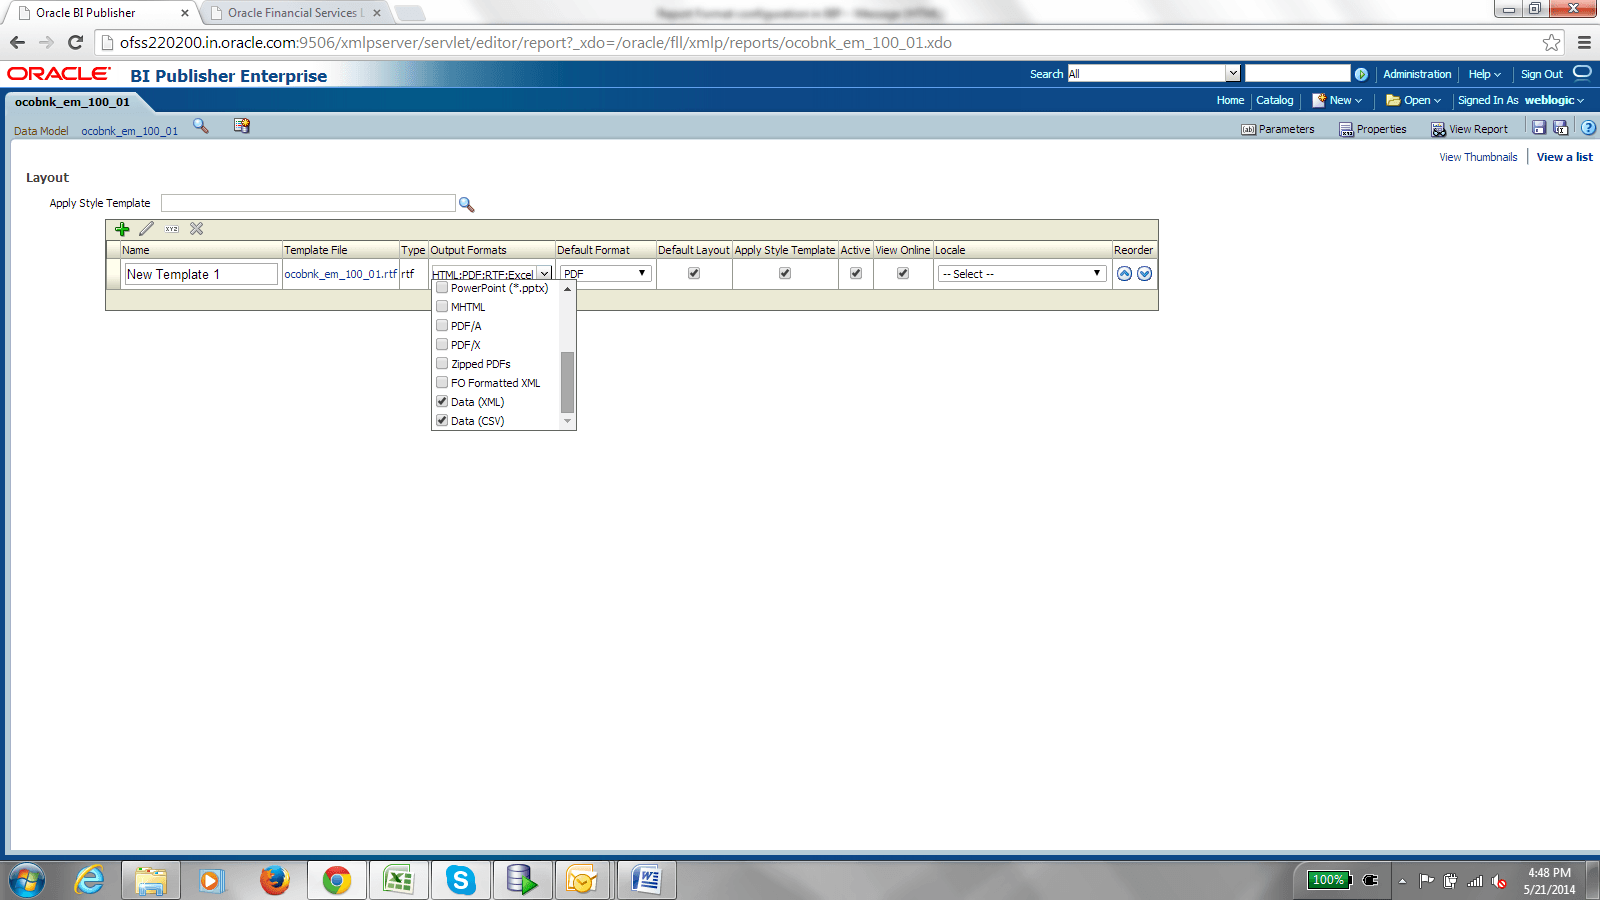Open the Catalog page
1600x900 pixels.
pyautogui.click(x=1275, y=100)
